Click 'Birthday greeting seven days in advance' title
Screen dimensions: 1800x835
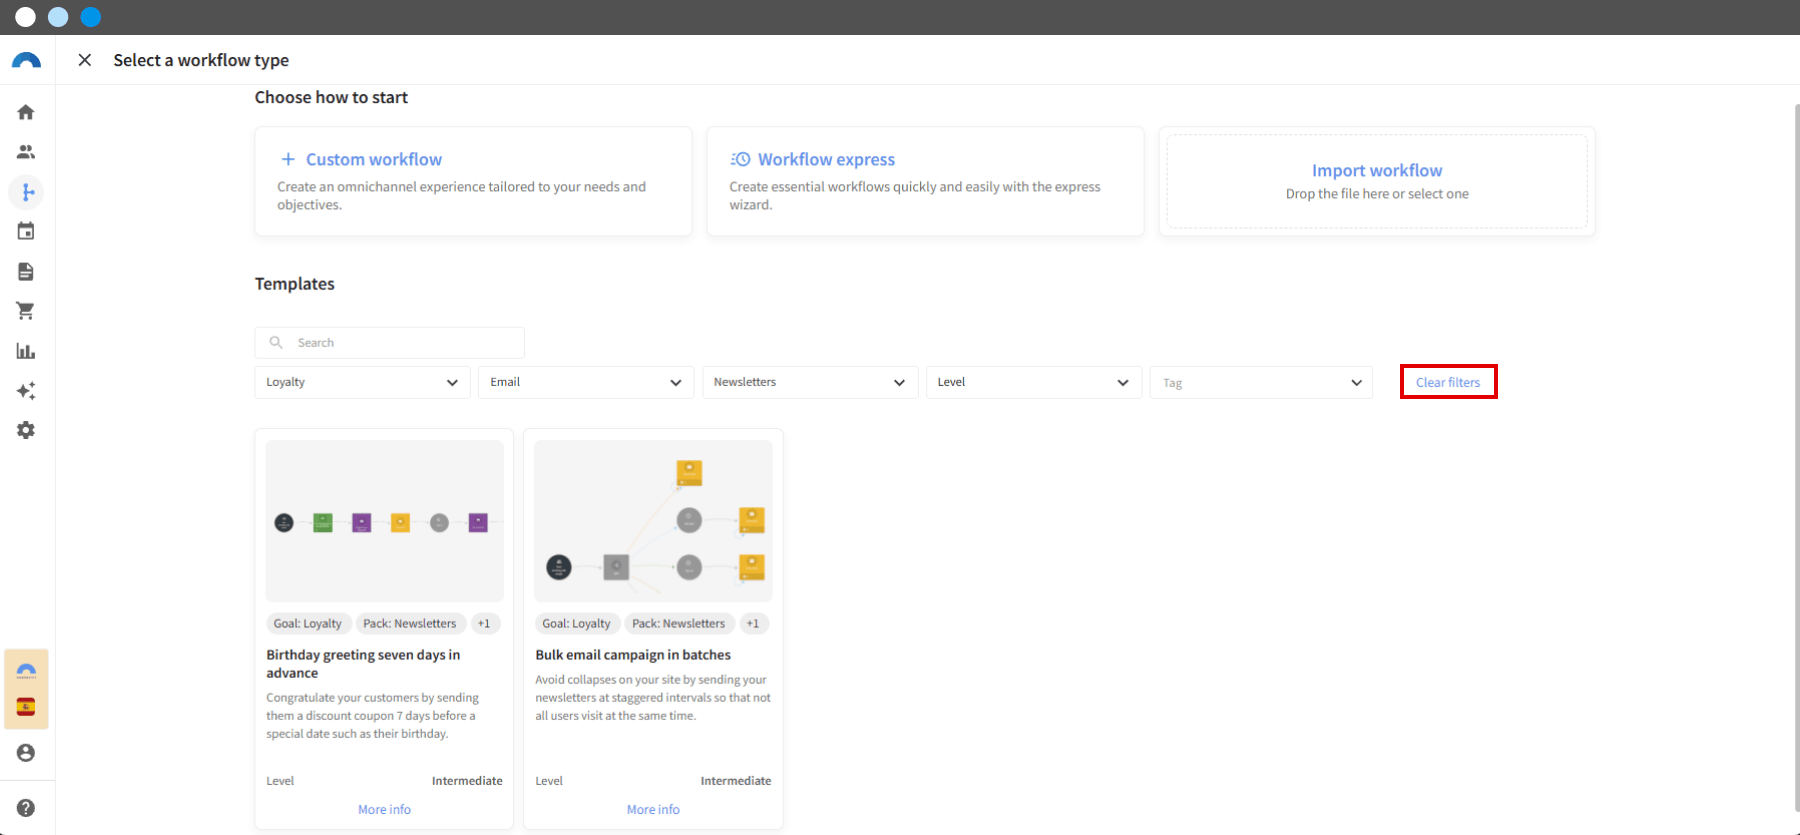[x=363, y=664]
